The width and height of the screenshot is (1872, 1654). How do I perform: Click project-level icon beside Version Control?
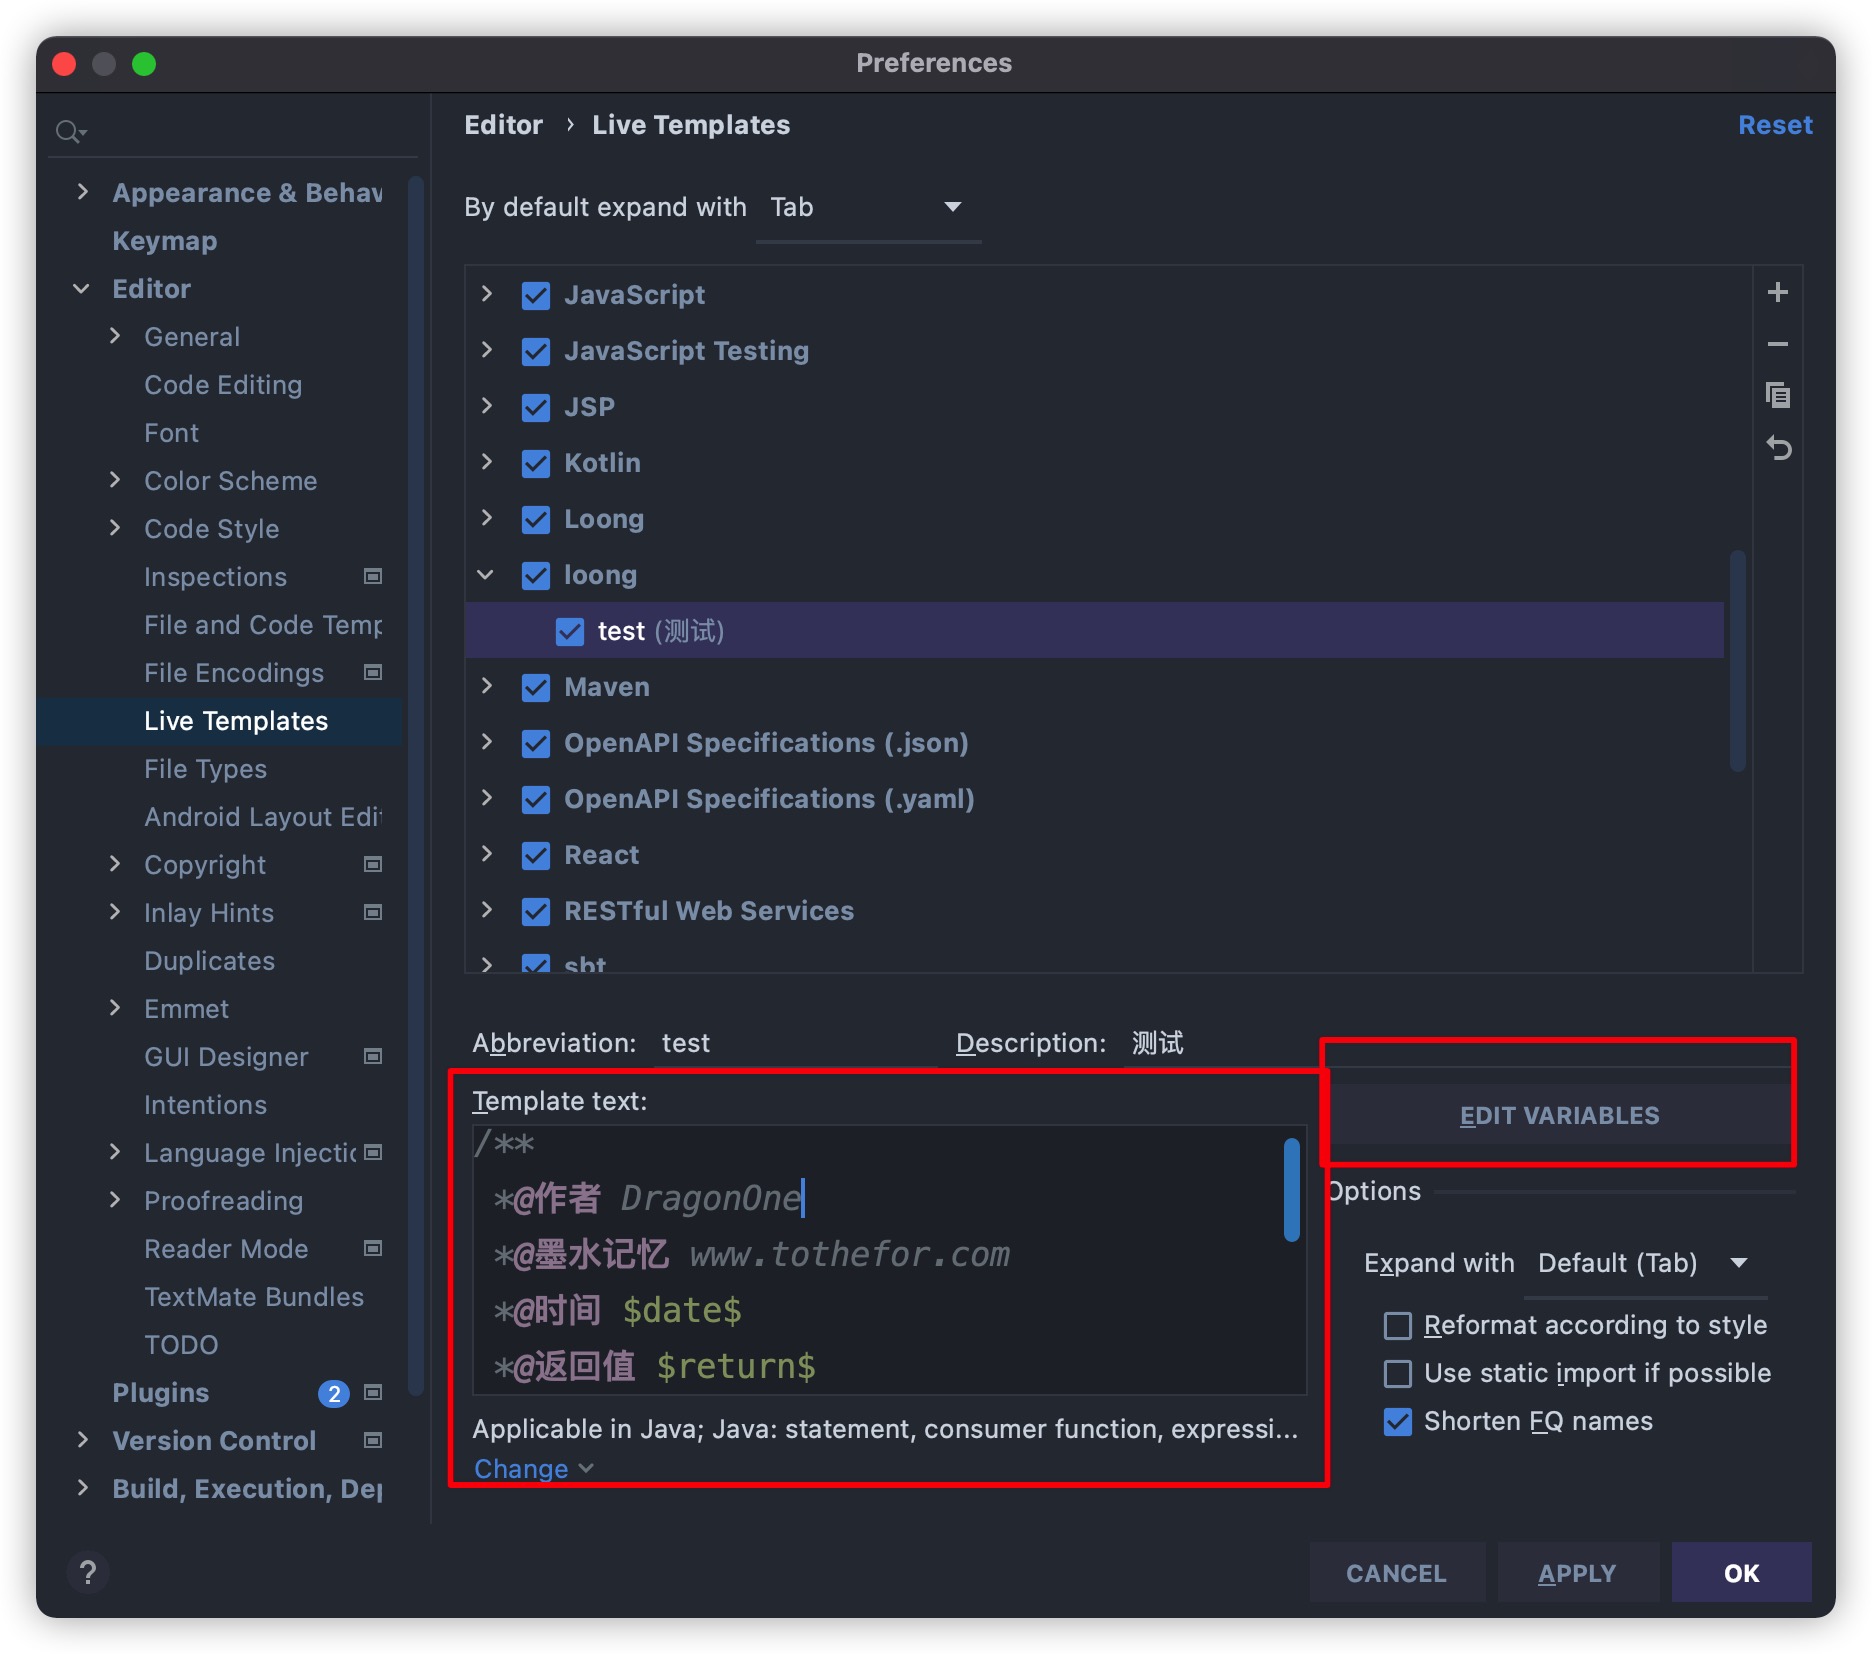pos(373,1440)
